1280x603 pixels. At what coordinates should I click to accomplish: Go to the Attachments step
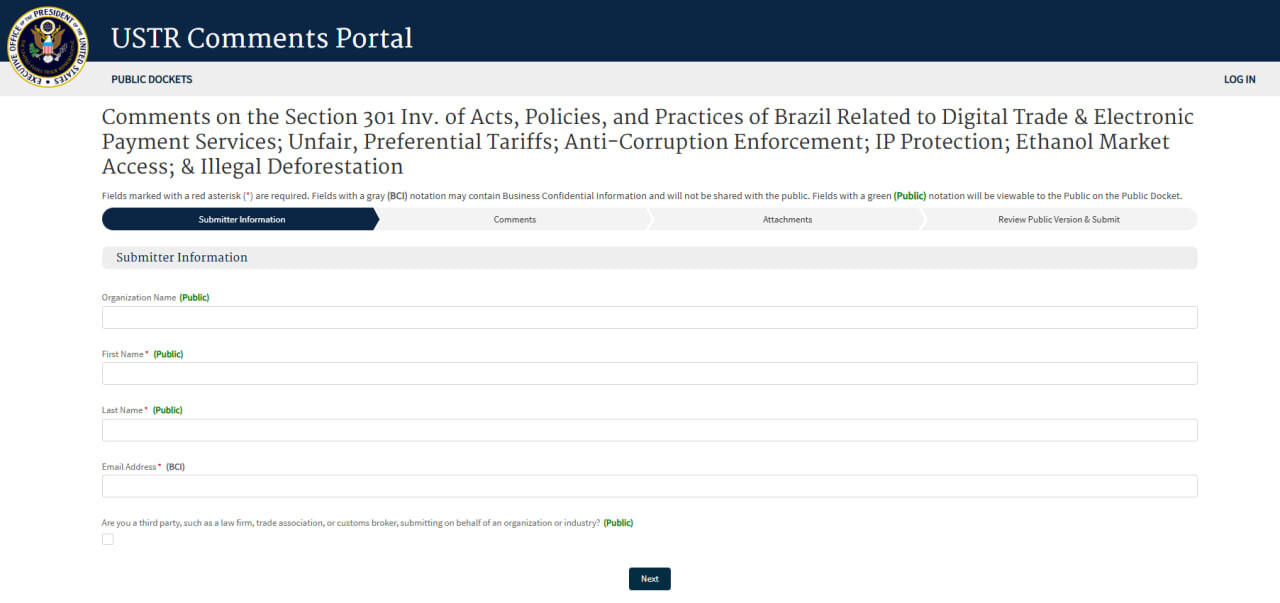[x=787, y=219]
